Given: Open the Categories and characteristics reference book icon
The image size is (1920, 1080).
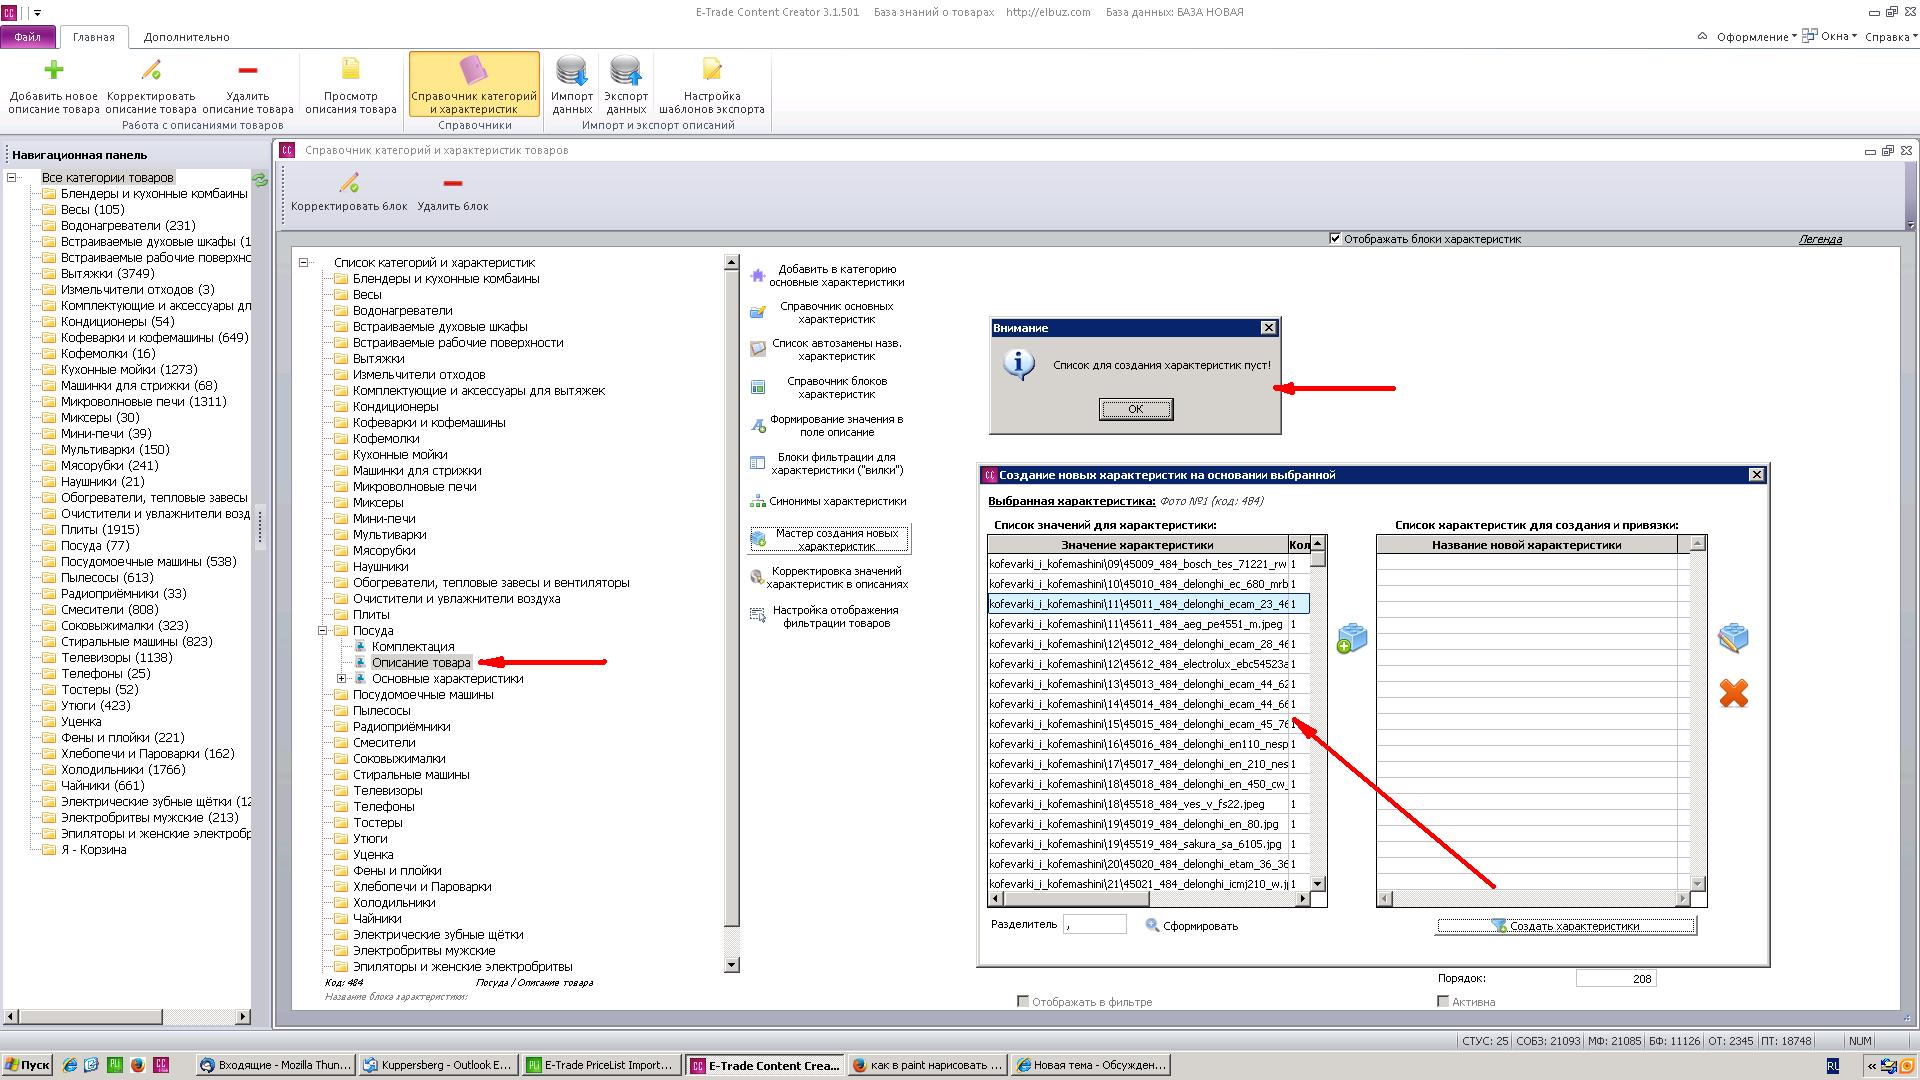Looking at the screenshot, I should pyautogui.click(x=474, y=70).
